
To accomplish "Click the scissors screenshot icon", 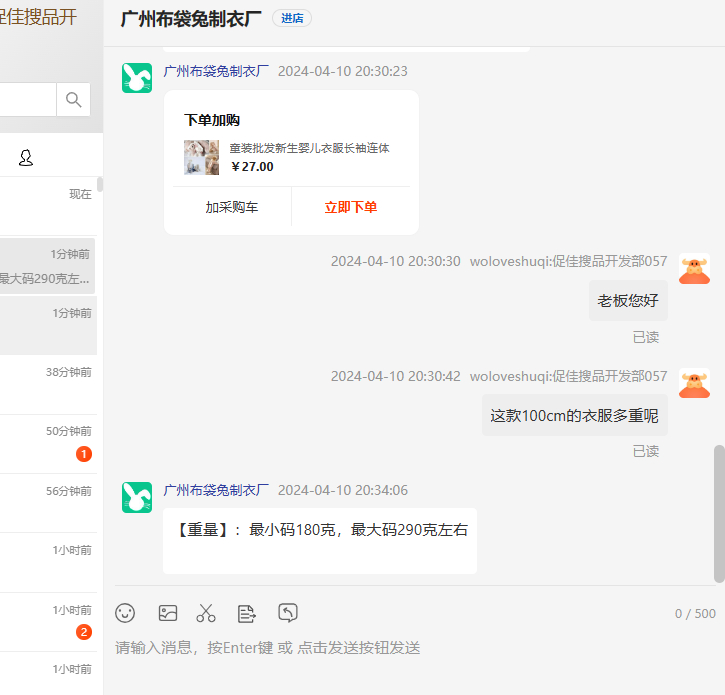I will [206, 613].
